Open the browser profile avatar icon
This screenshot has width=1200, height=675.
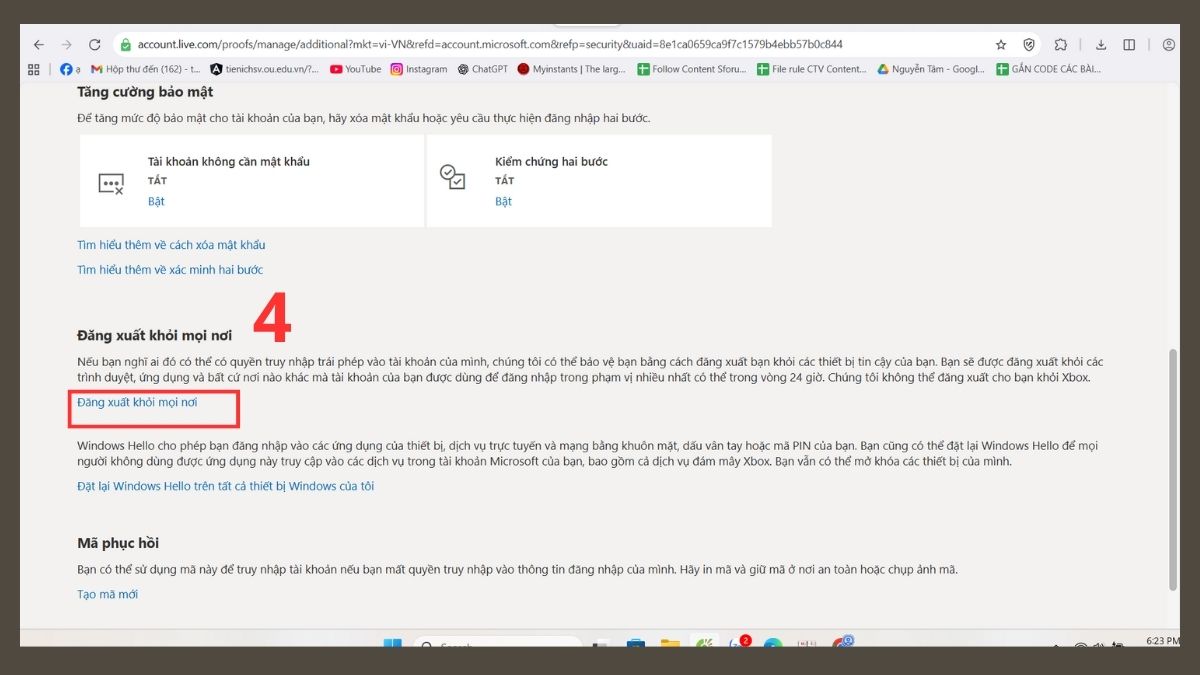point(1169,45)
